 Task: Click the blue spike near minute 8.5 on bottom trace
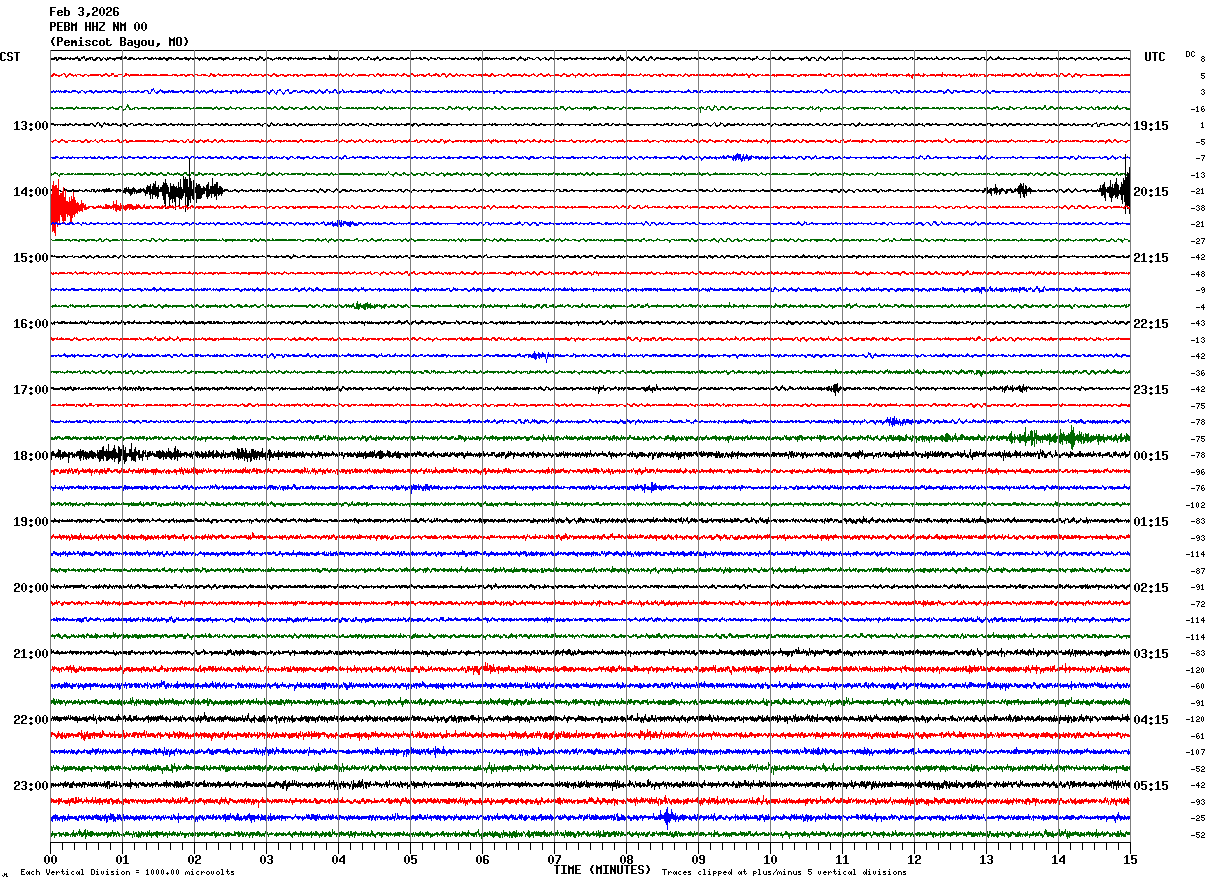click(667, 817)
